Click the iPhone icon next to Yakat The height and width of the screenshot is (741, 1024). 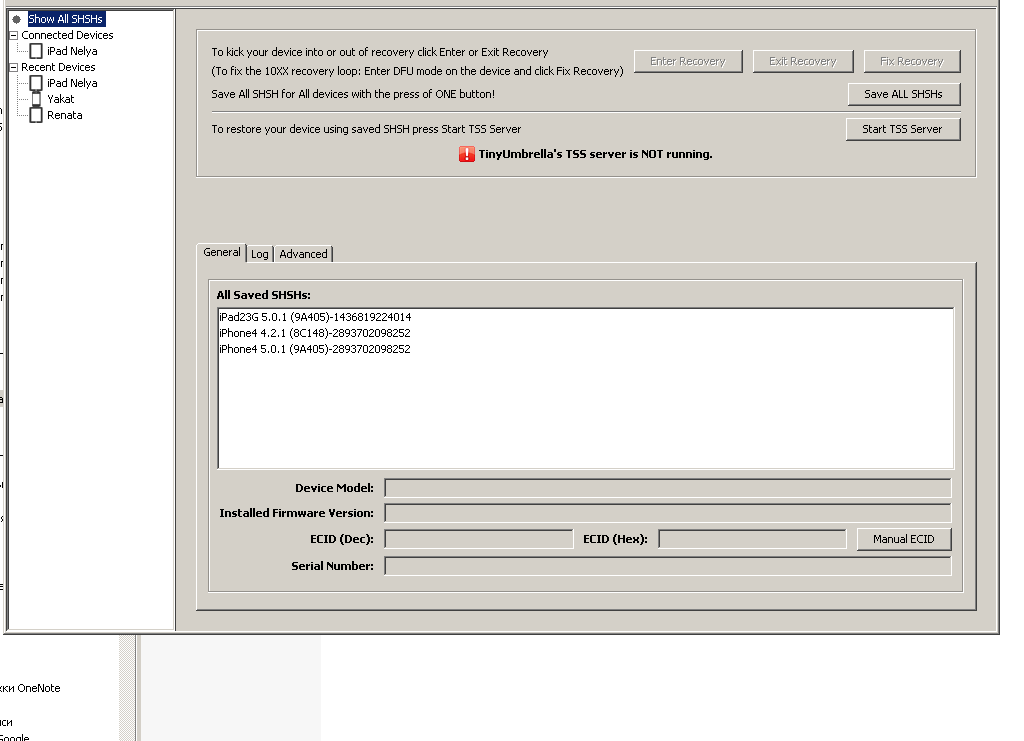(37, 99)
